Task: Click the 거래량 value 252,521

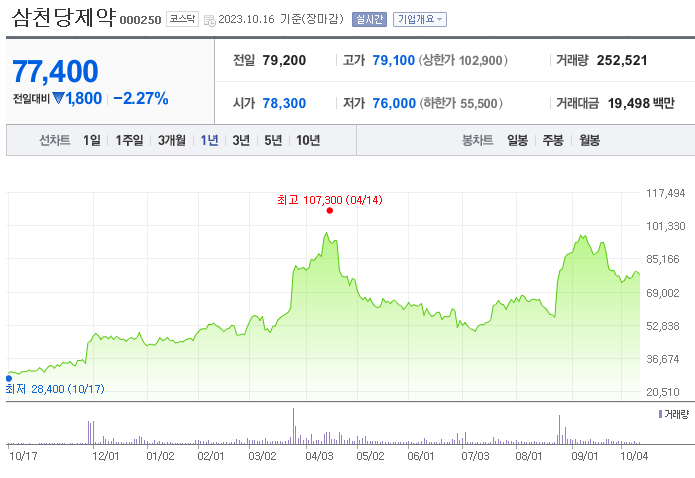Action: pos(622,60)
